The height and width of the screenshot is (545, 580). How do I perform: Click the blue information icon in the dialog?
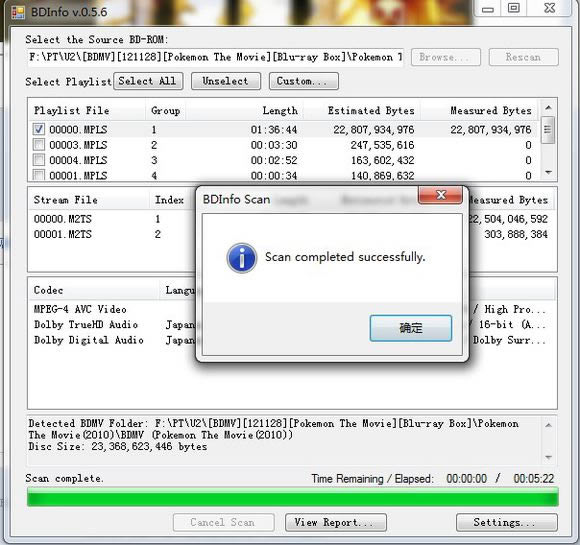pyautogui.click(x=242, y=258)
